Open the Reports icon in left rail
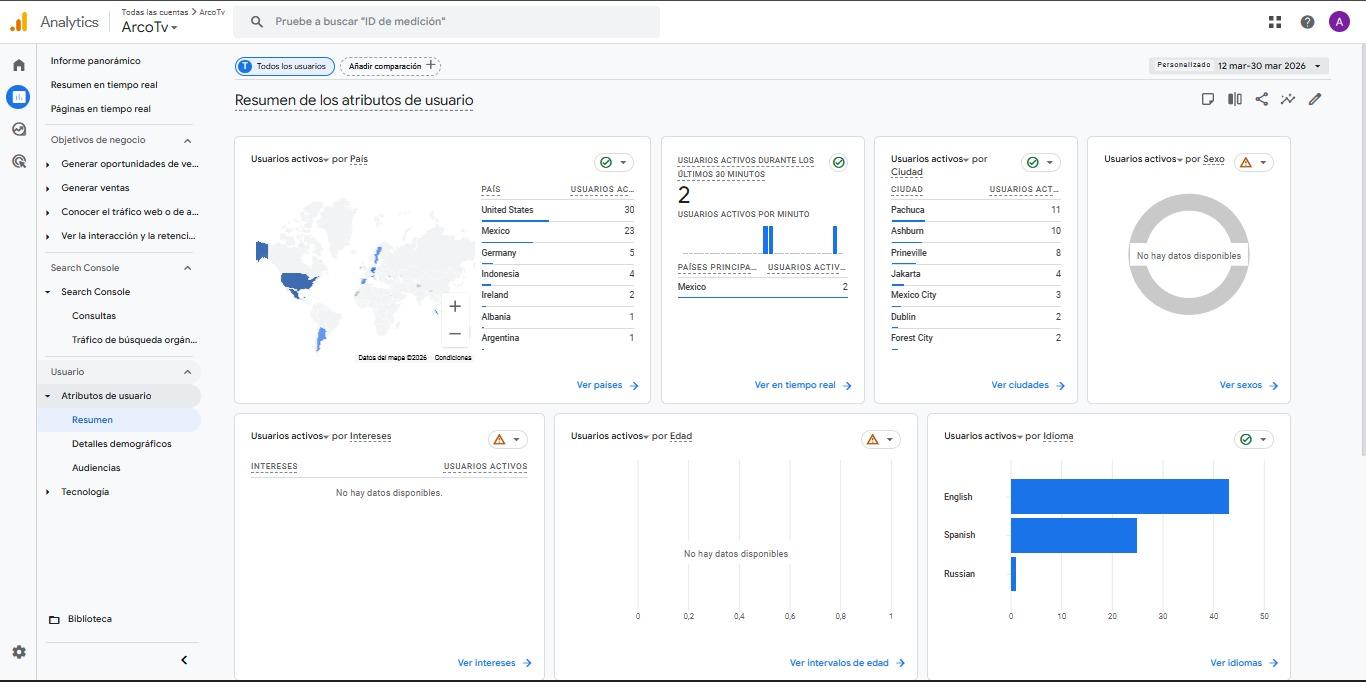This screenshot has height=682, width=1366. pos(18,97)
